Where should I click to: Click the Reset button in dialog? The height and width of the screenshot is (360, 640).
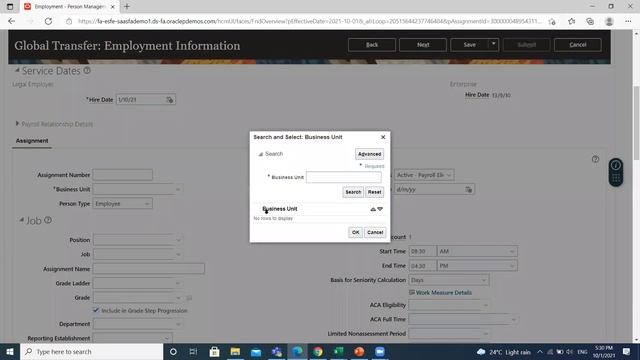(374, 192)
